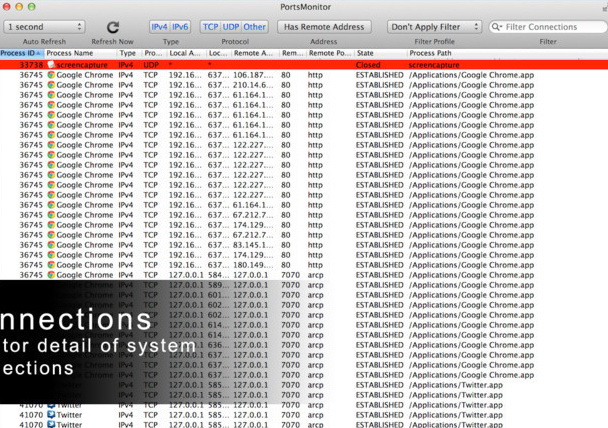Sort by the Process Name column header

click(79, 53)
